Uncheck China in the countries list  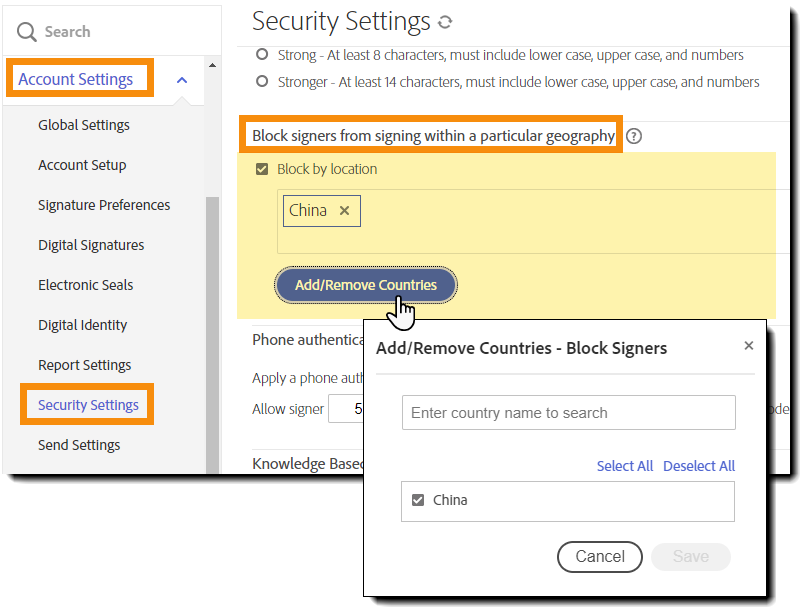(419, 500)
